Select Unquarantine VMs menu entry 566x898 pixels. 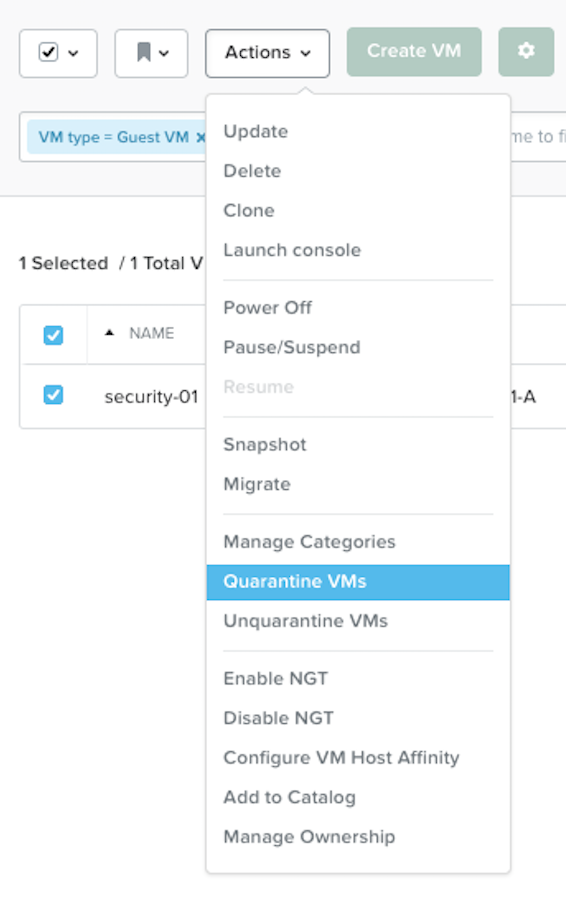coord(305,621)
